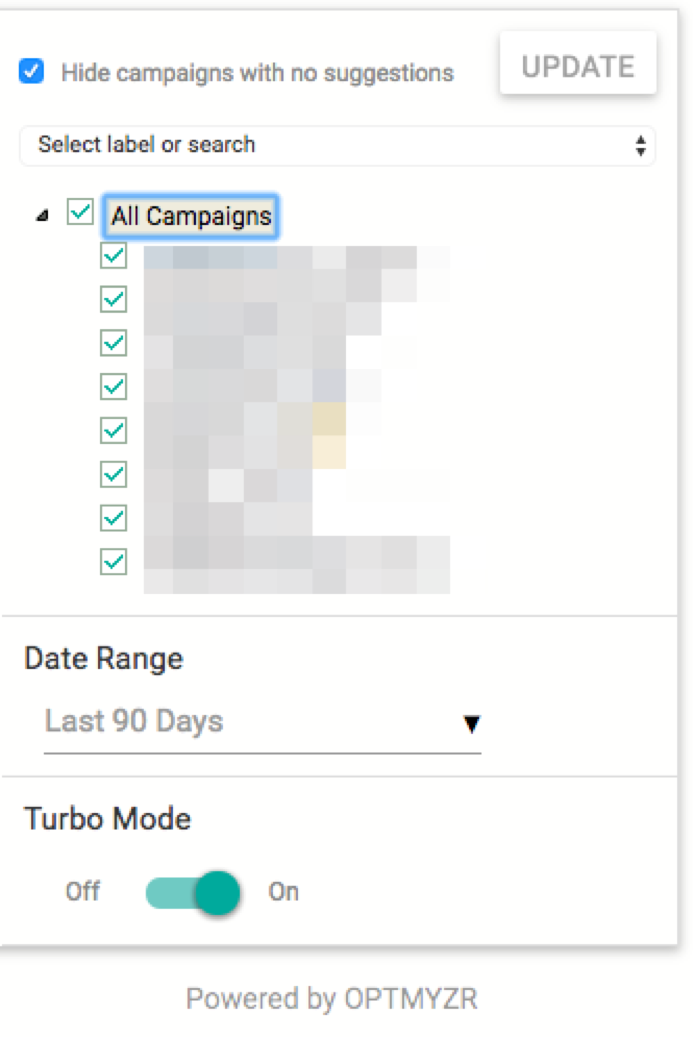Collapse the All Campaigns tree triangle
This screenshot has height=1037, width=693.
tap(42, 216)
